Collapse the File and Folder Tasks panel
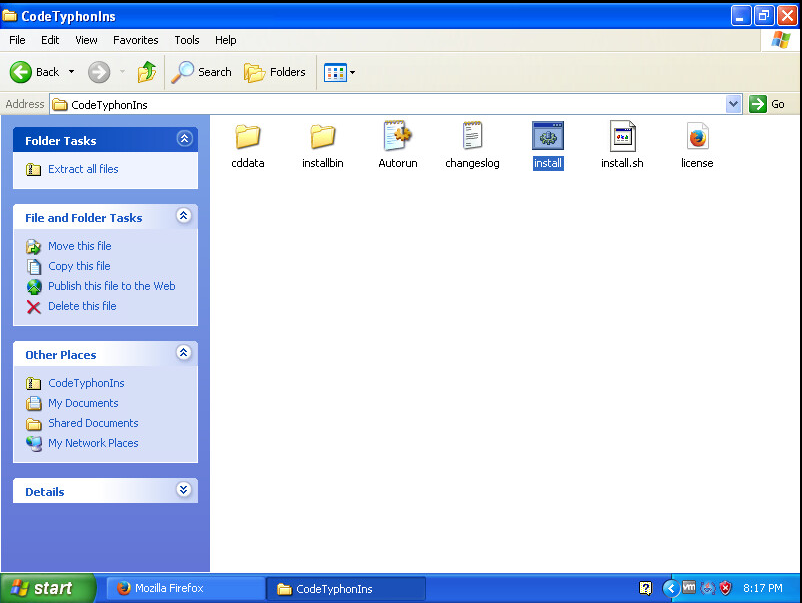This screenshot has width=802, height=603. pos(183,217)
